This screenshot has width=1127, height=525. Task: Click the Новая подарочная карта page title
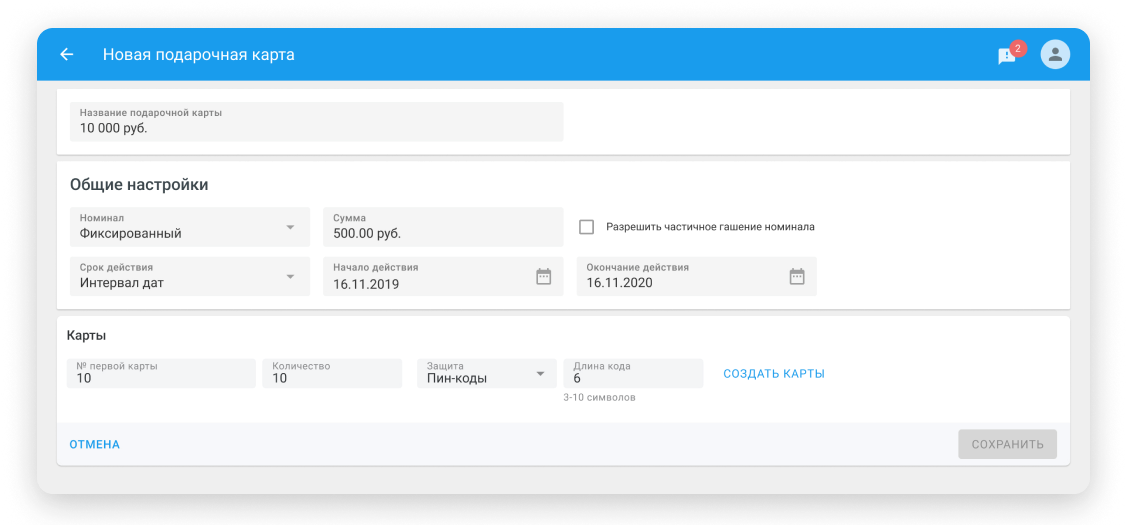click(x=198, y=54)
